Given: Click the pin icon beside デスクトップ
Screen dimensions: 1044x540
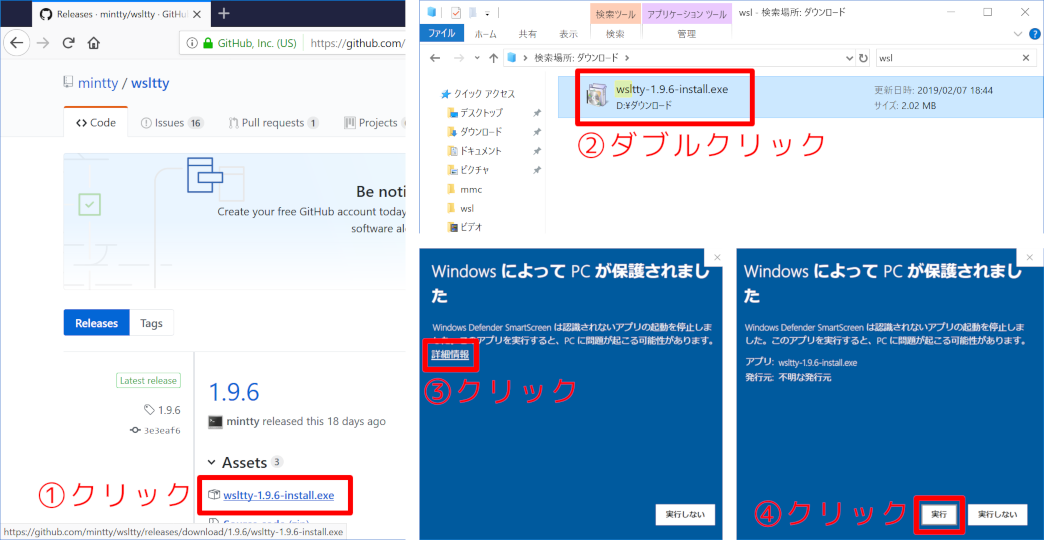Looking at the screenshot, I should click(537, 113).
